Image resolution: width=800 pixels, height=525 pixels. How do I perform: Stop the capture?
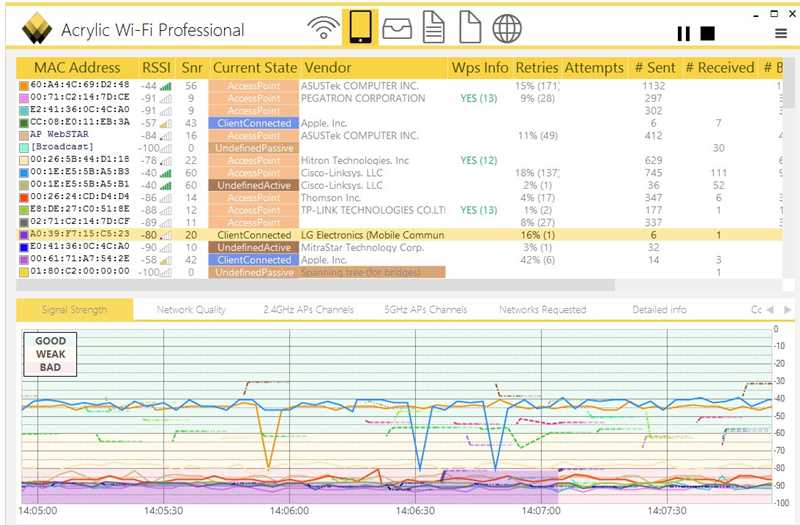click(x=707, y=34)
